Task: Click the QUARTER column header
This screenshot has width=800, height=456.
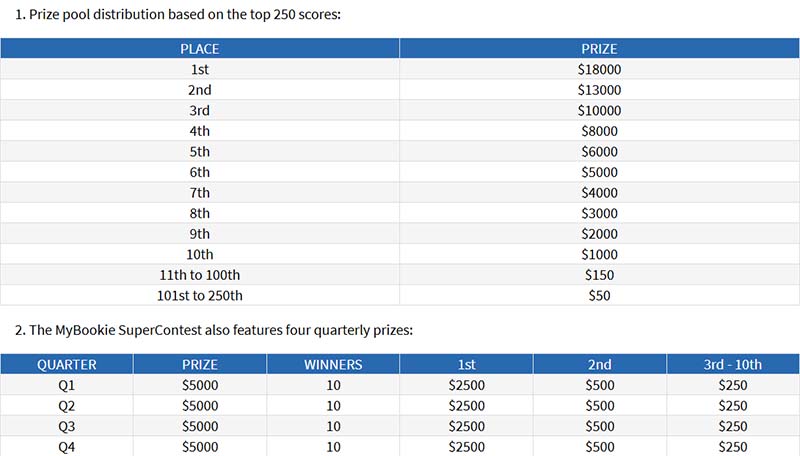Action: tap(67, 364)
